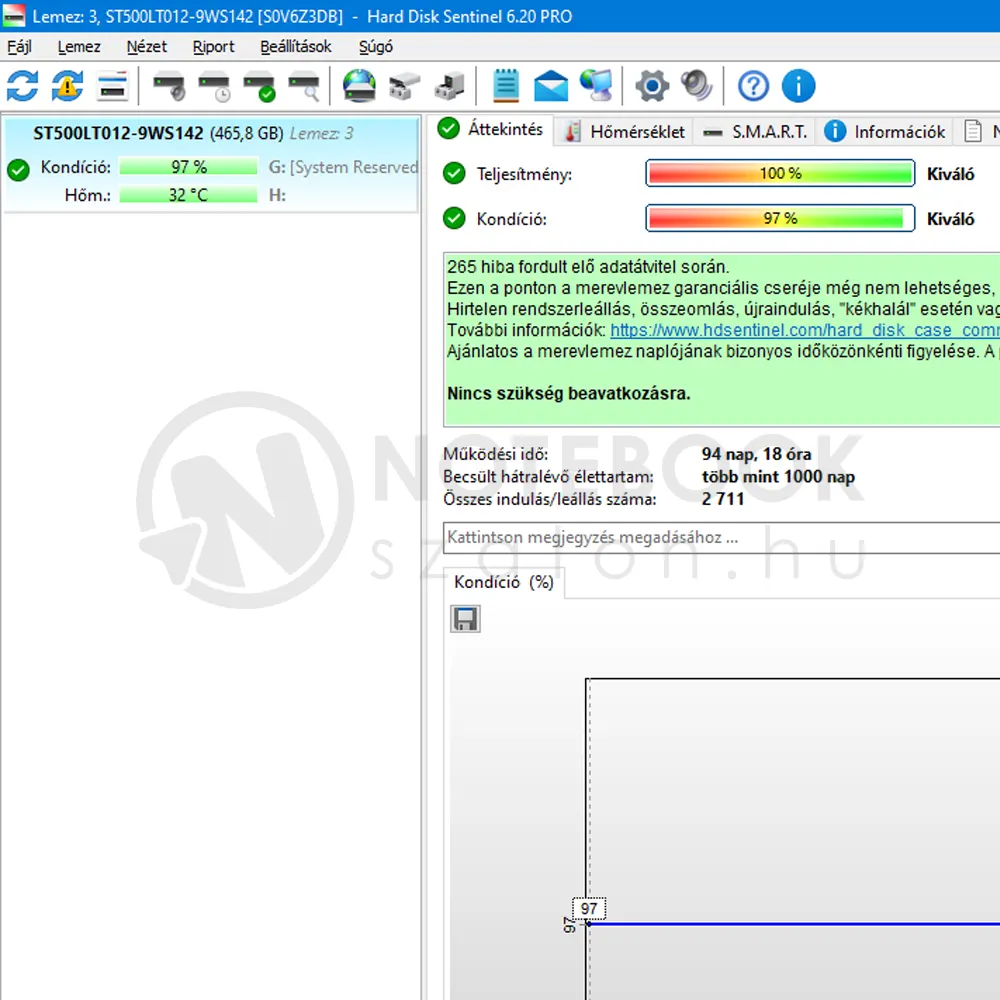The height and width of the screenshot is (1000, 1000).
Task: Save the chart using the floppy disk icon
Action: (x=465, y=619)
